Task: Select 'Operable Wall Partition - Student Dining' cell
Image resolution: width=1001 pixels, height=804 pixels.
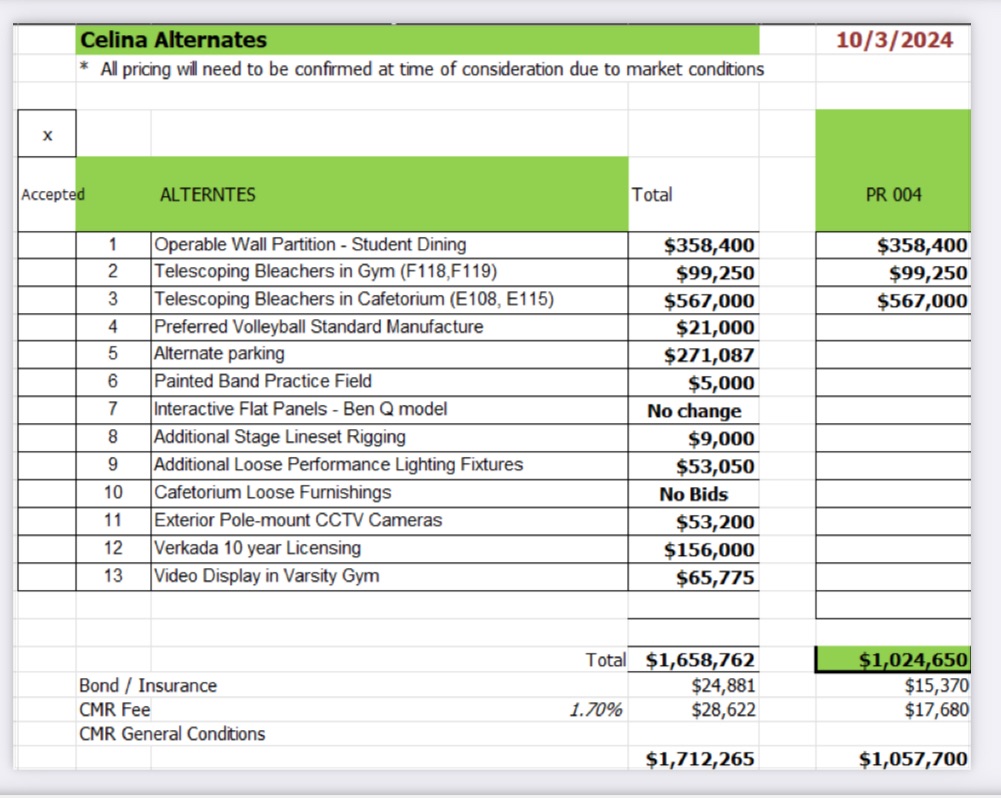Action: click(388, 245)
